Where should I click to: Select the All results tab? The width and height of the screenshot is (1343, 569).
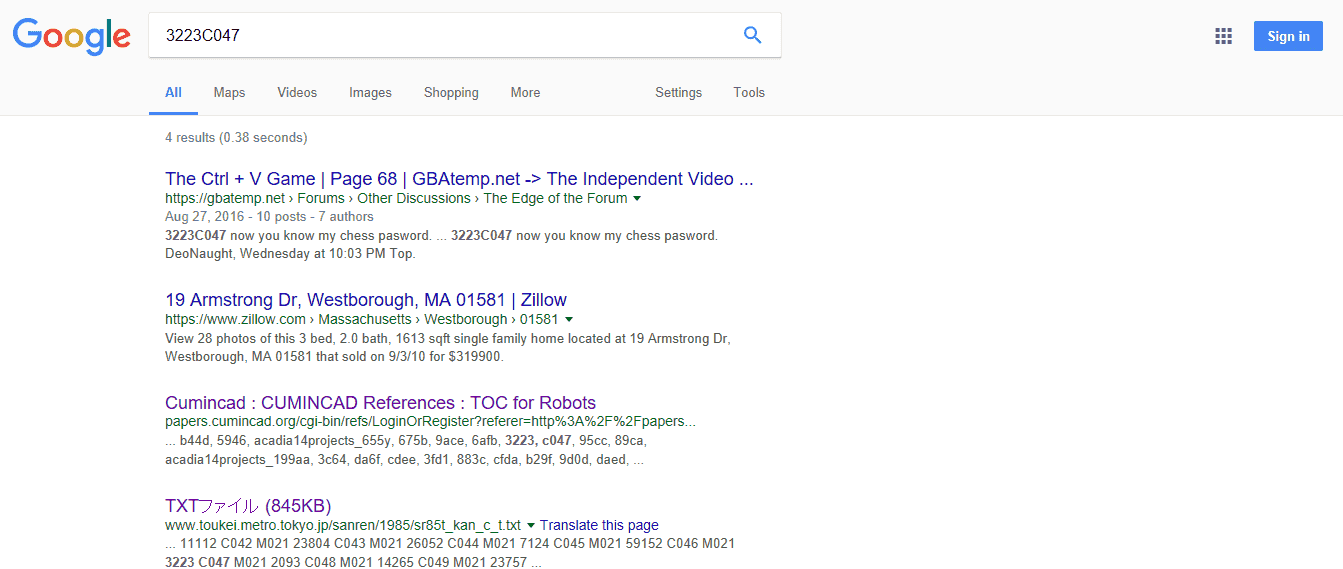[x=173, y=93]
